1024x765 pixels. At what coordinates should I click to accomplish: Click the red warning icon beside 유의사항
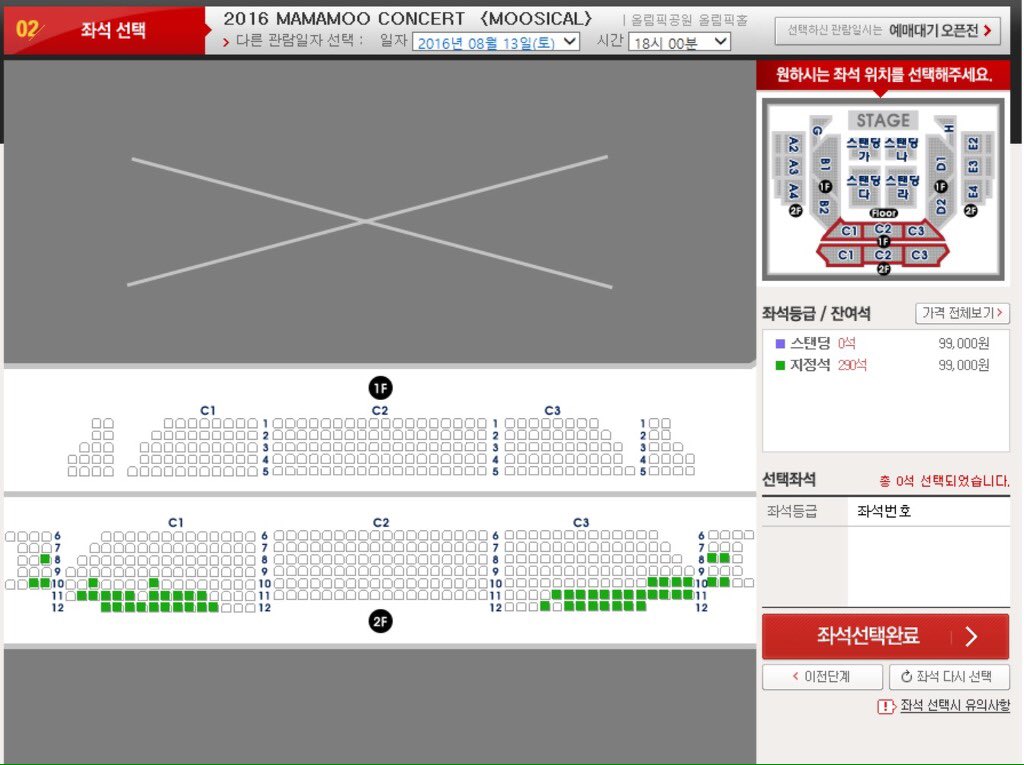(x=886, y=706)
